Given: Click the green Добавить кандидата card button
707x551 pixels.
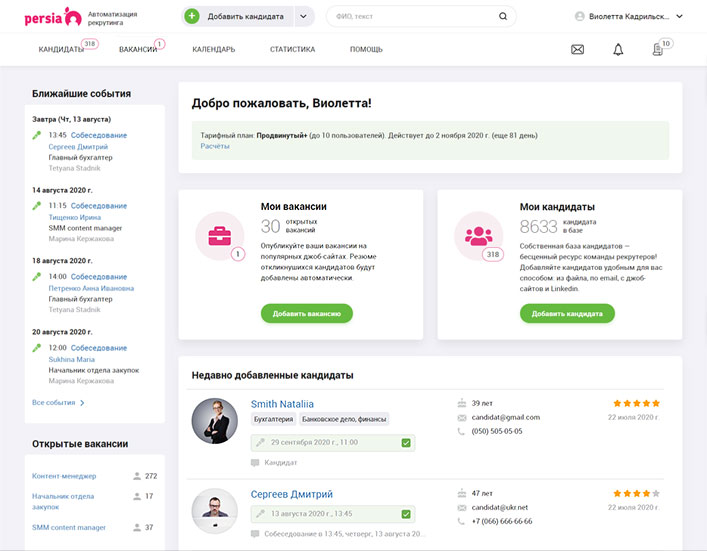Looking at the screenshot, I should [567, 313].
